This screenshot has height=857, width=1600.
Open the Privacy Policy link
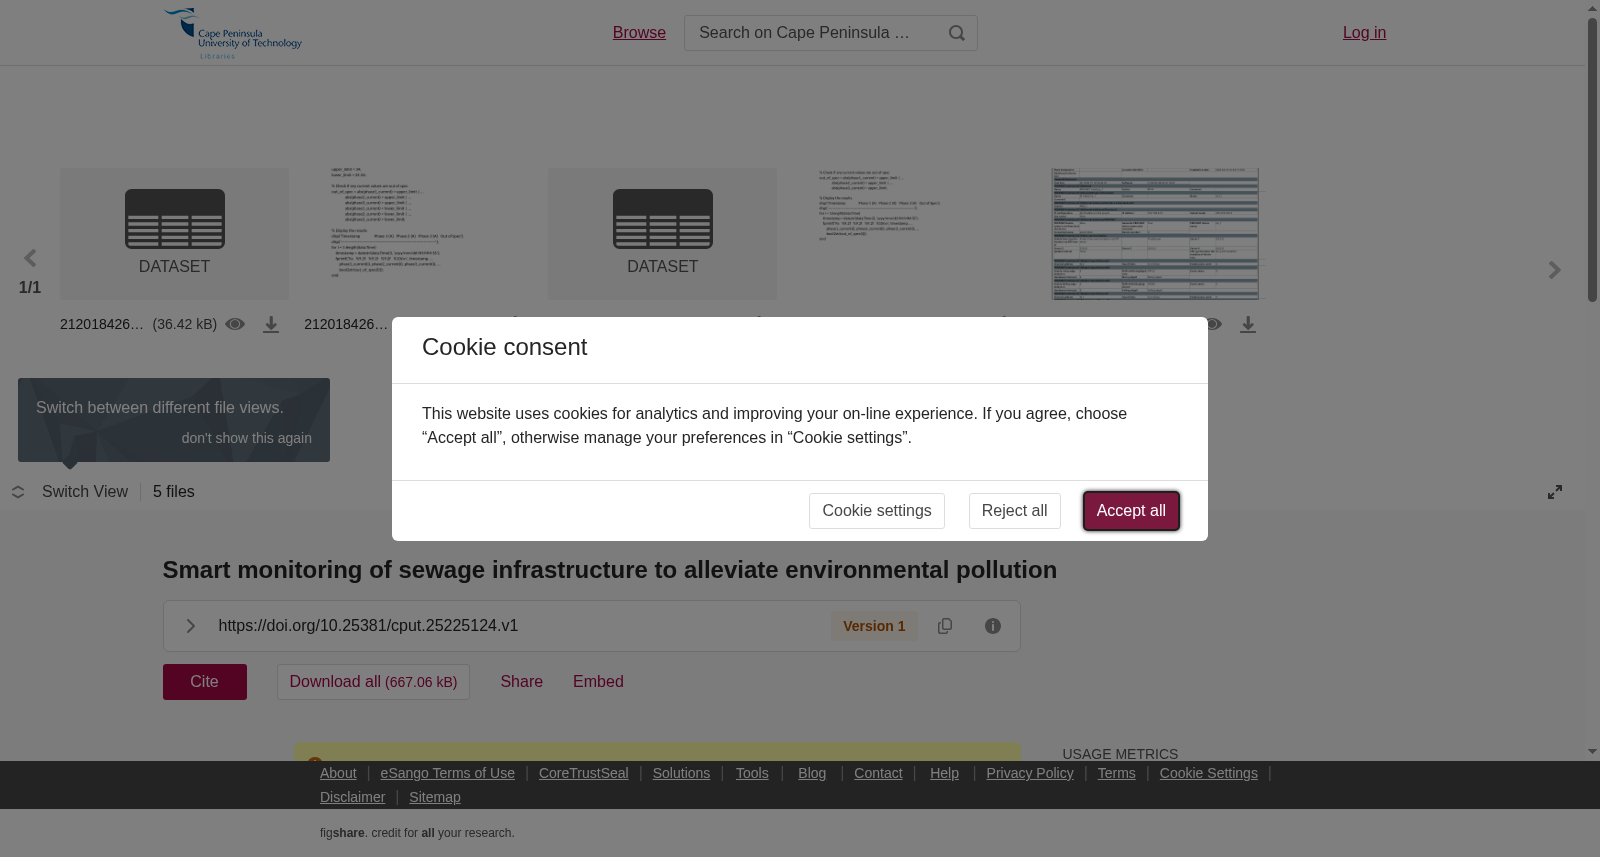tap(1030, 773)
